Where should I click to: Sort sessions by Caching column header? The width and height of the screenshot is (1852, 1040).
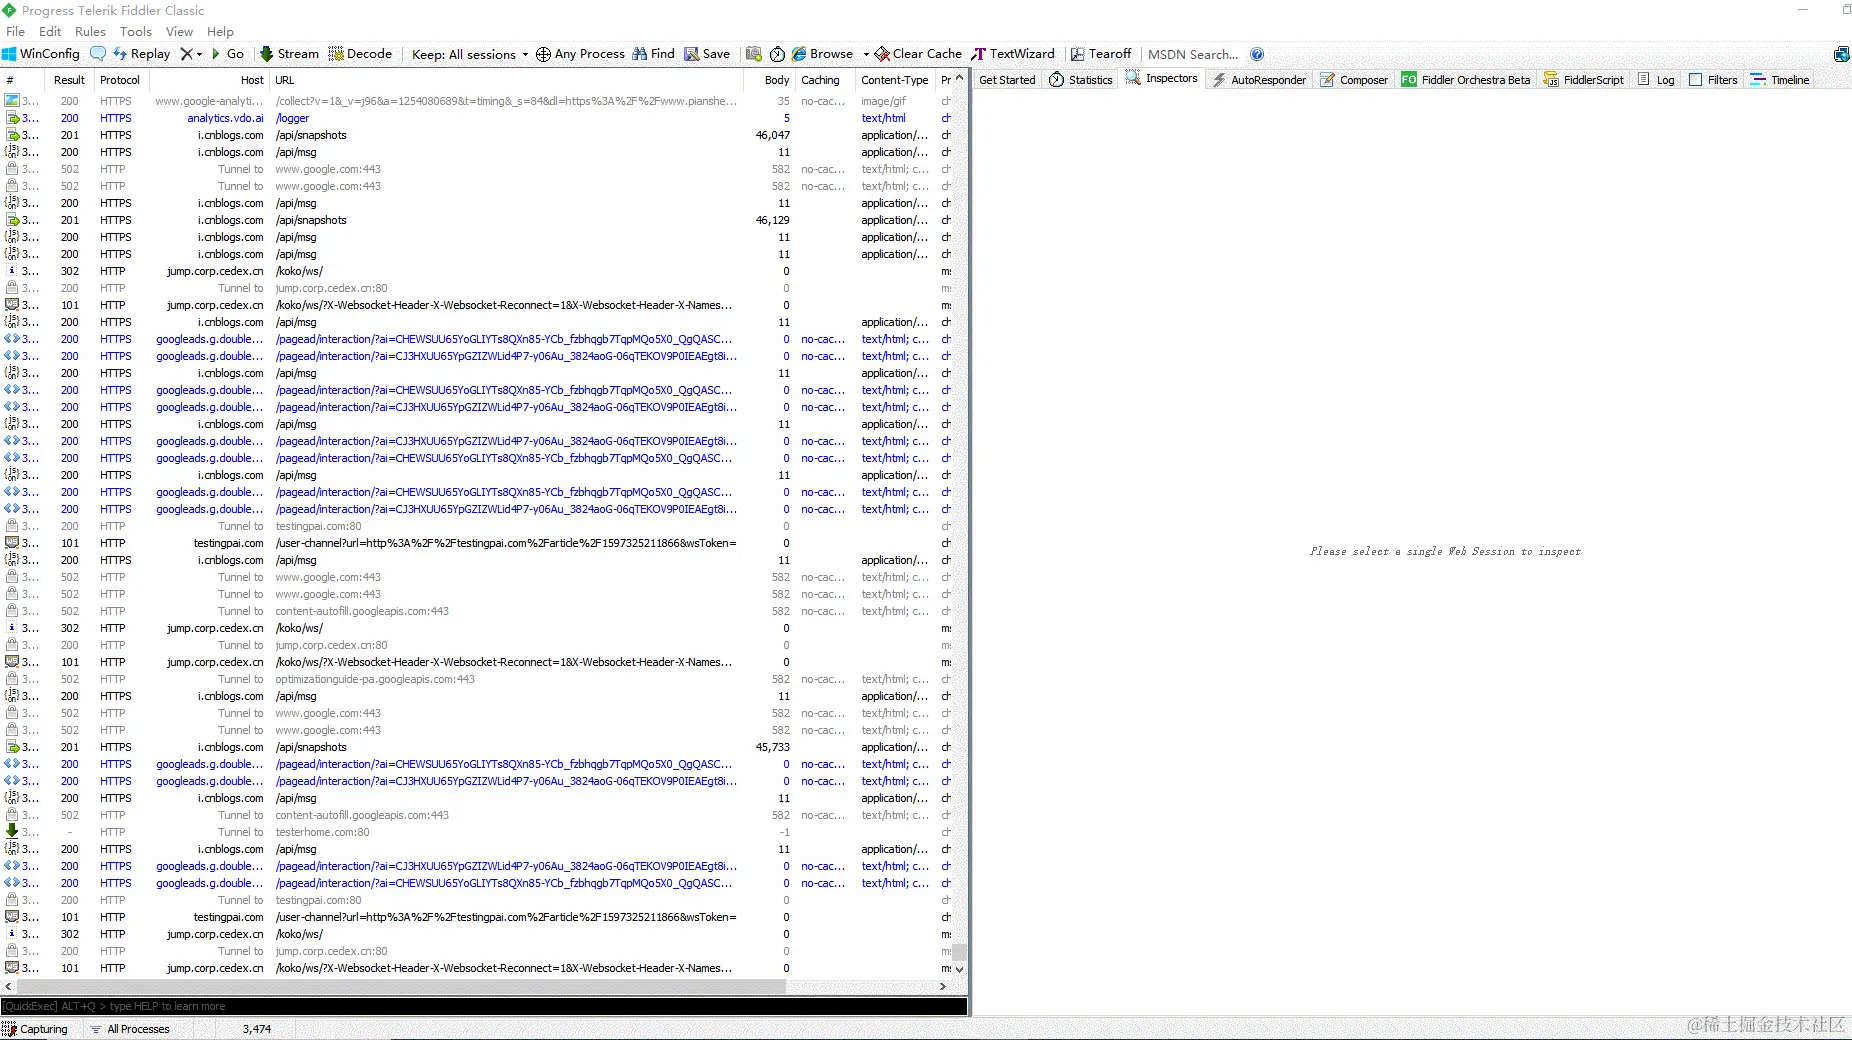pos(824,80)
